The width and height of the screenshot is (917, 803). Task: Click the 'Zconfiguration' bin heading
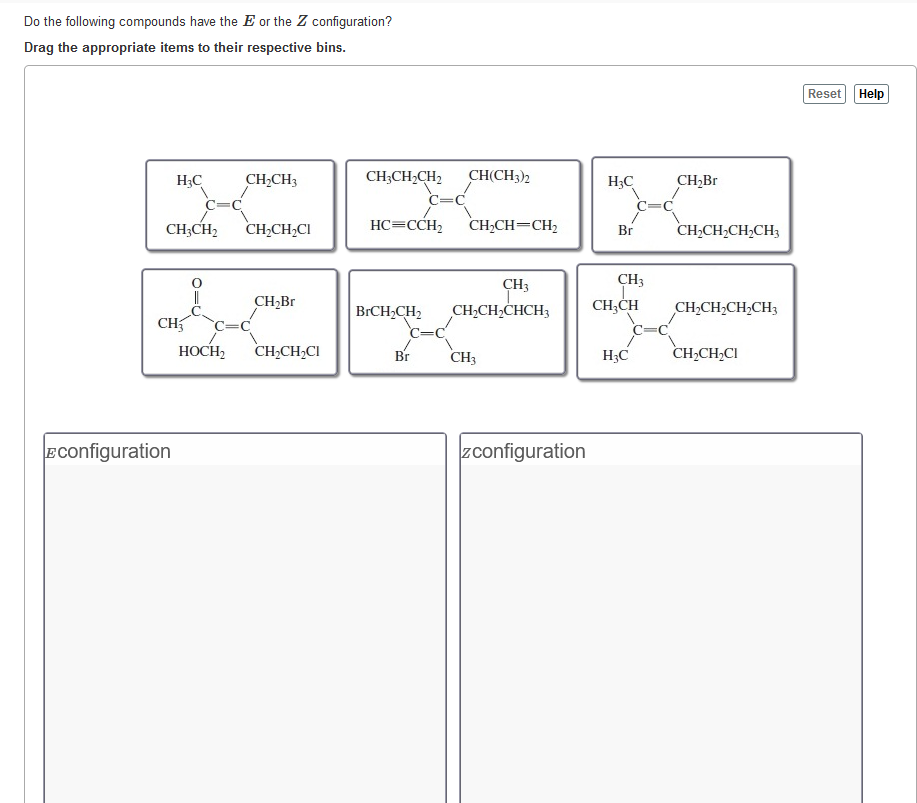[523, 451]
